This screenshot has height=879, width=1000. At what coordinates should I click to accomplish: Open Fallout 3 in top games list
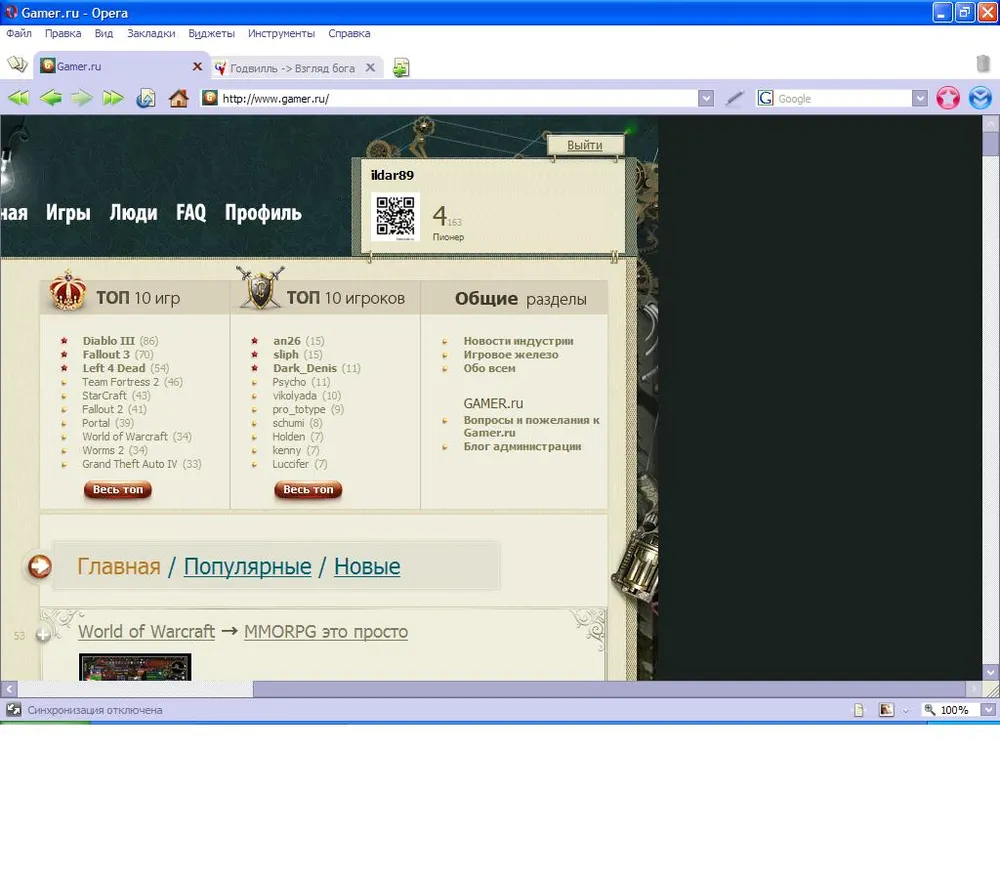106,354
